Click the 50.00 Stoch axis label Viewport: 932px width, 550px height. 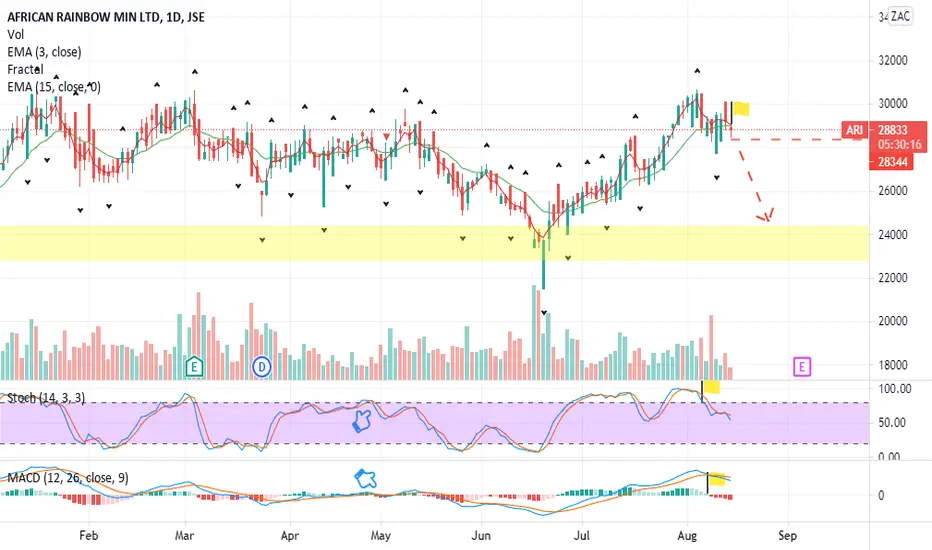[892, 423]
